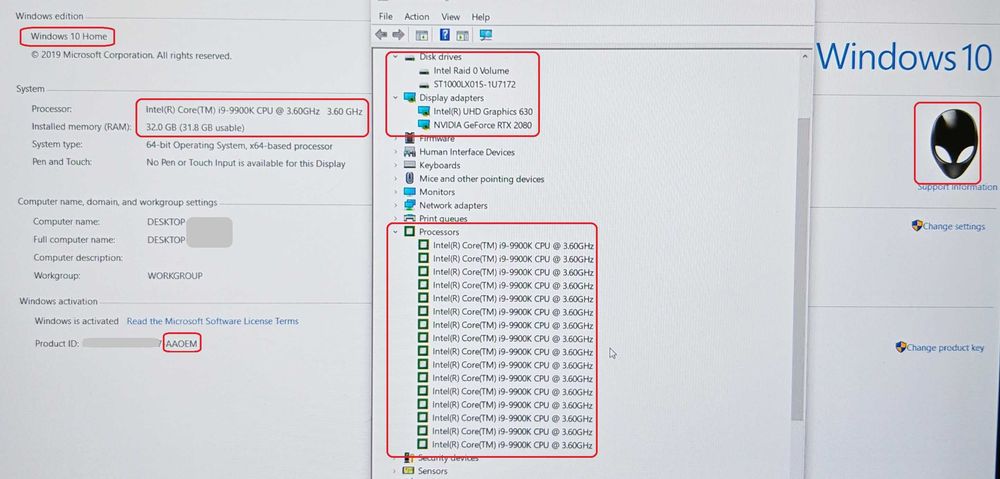This screenshot has height=479, width=1000.
Task: Select the Keyboards category icon
Action: 409,165
